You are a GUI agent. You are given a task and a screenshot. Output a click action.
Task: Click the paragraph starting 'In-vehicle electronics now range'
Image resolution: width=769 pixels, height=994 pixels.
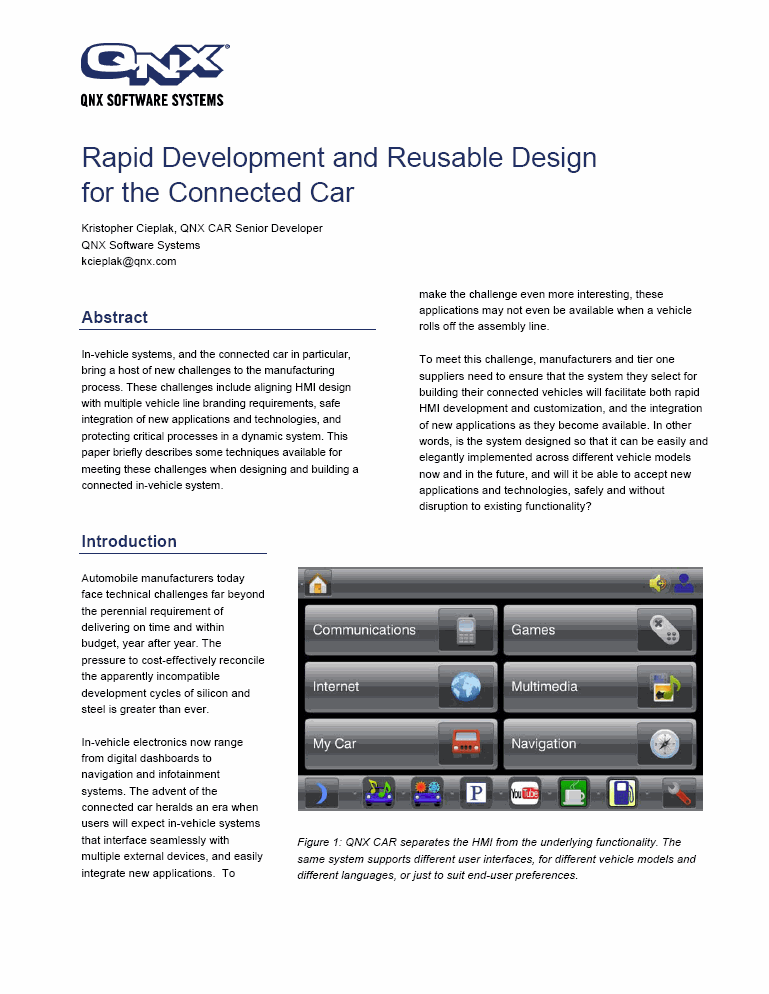coord(172,807)
